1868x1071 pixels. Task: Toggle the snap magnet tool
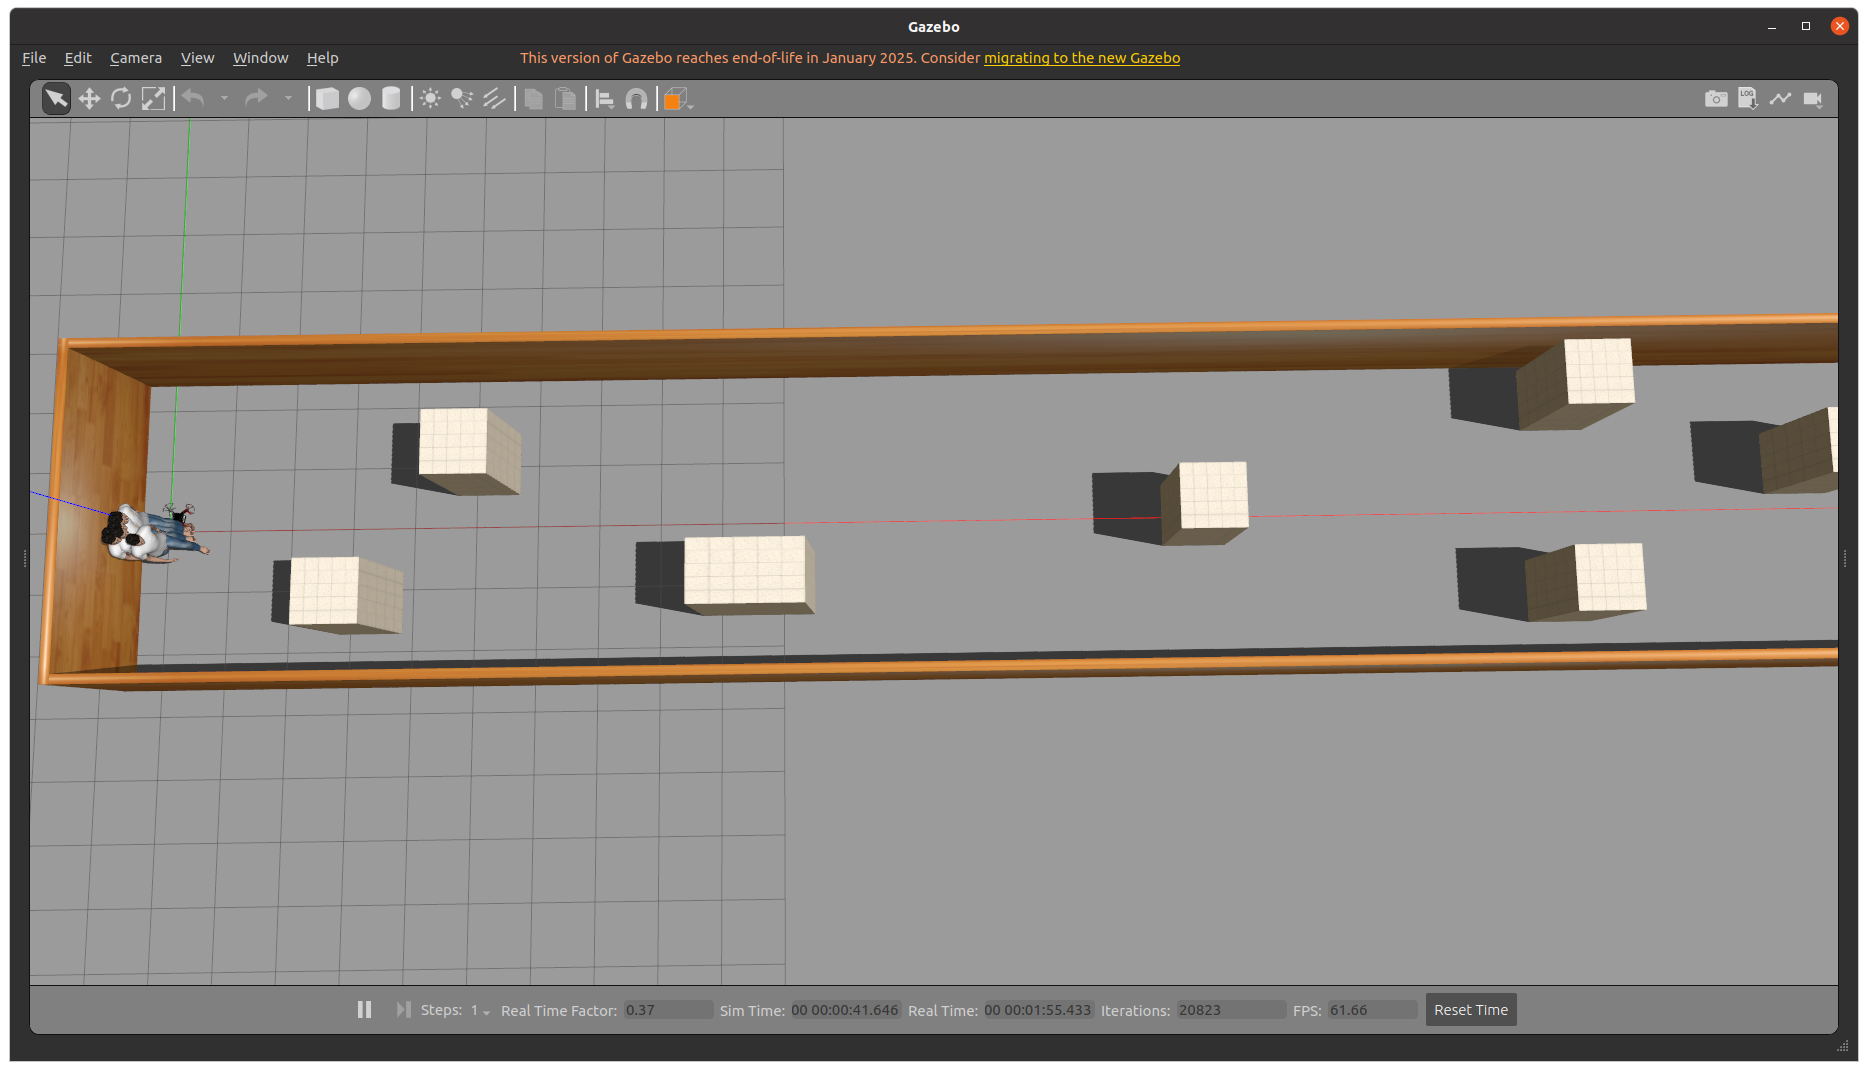pos(637,98)
